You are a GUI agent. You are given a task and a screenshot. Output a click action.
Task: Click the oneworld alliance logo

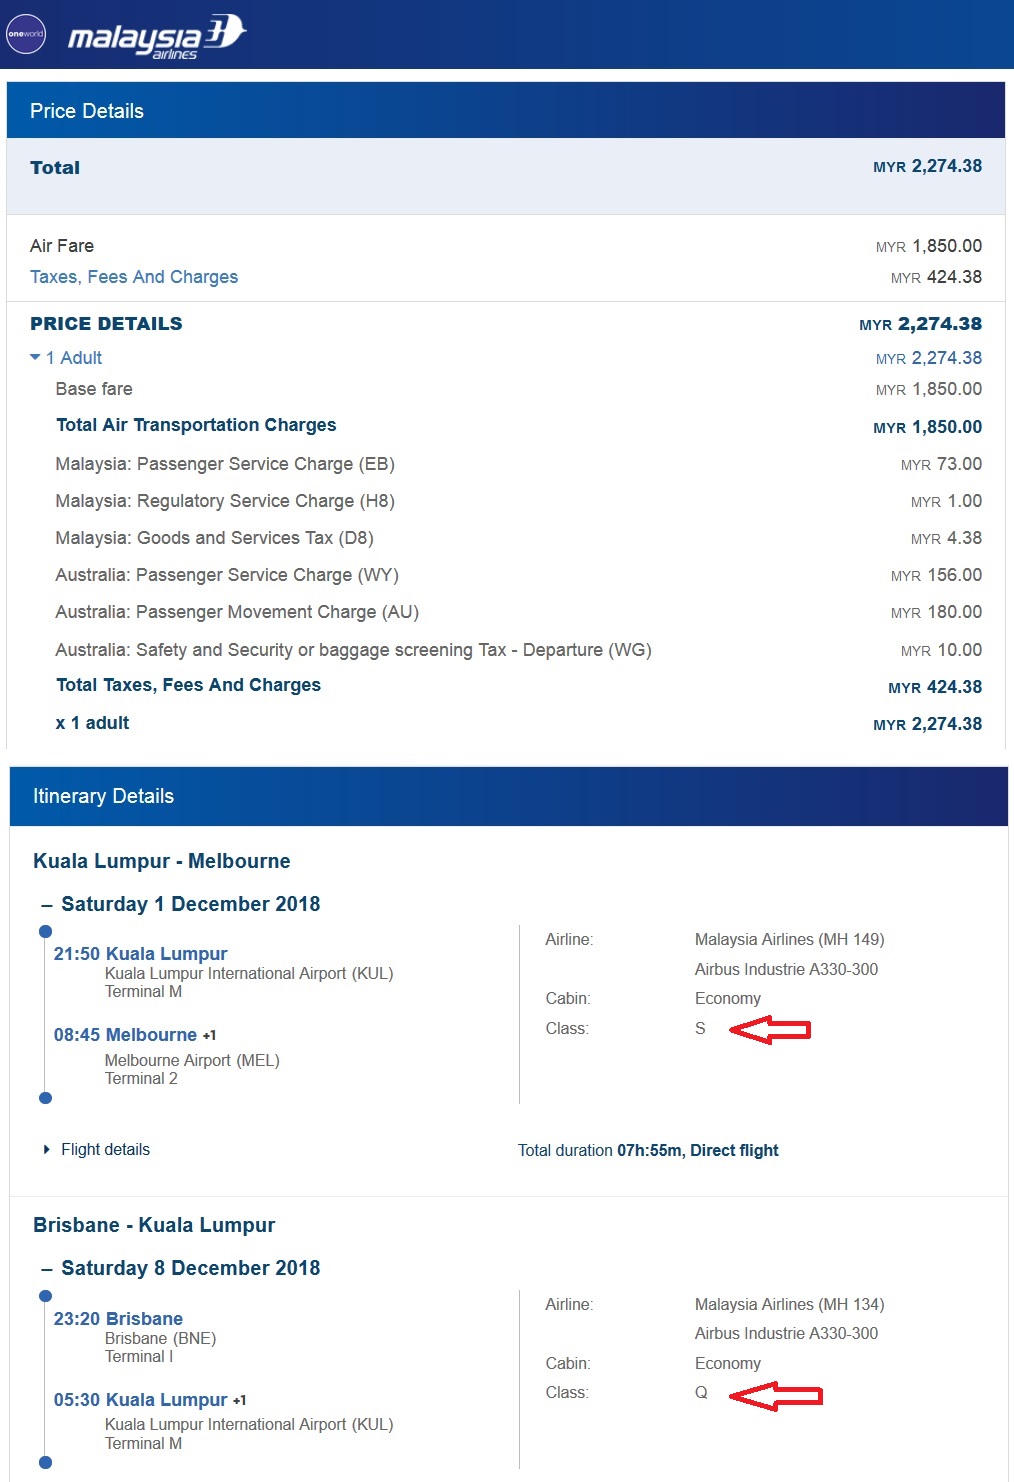click(x=26, y=34)
